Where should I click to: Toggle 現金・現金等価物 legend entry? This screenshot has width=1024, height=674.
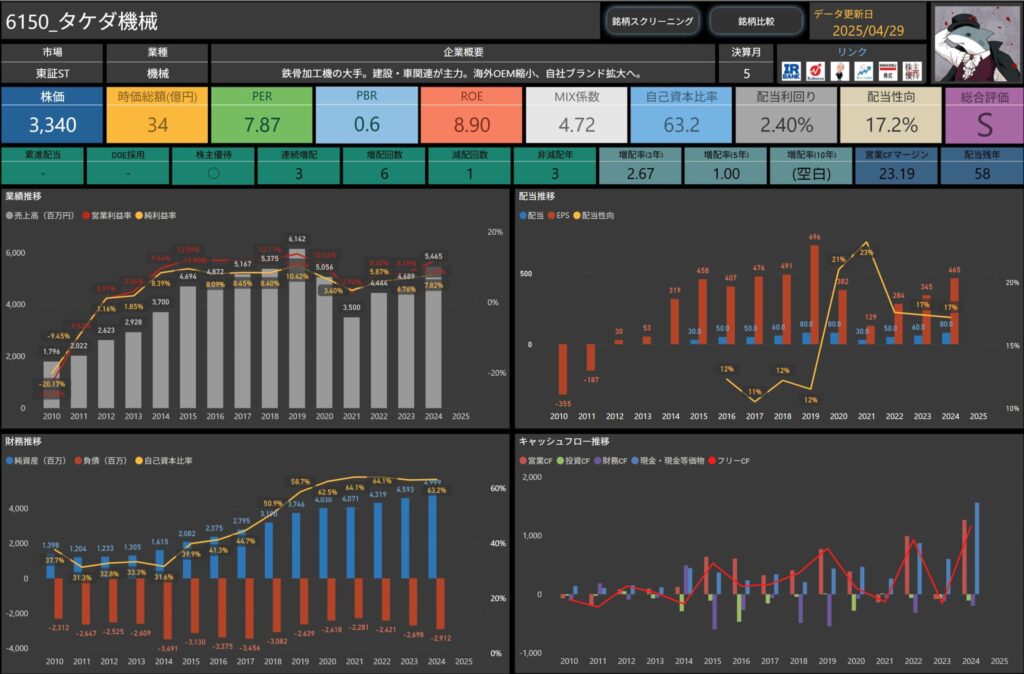coord(668,461)
